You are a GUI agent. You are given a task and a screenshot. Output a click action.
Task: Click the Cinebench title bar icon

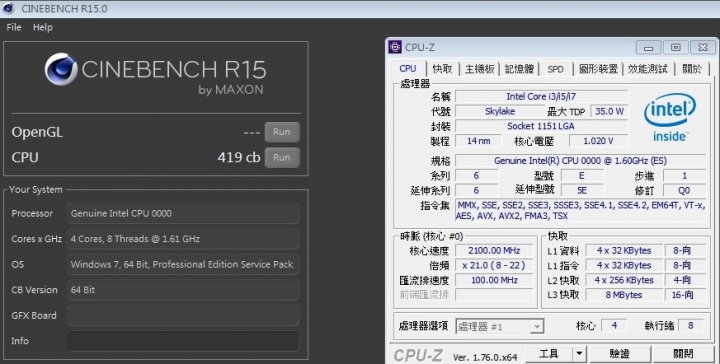pyautogui.click(x=9, y=8)
